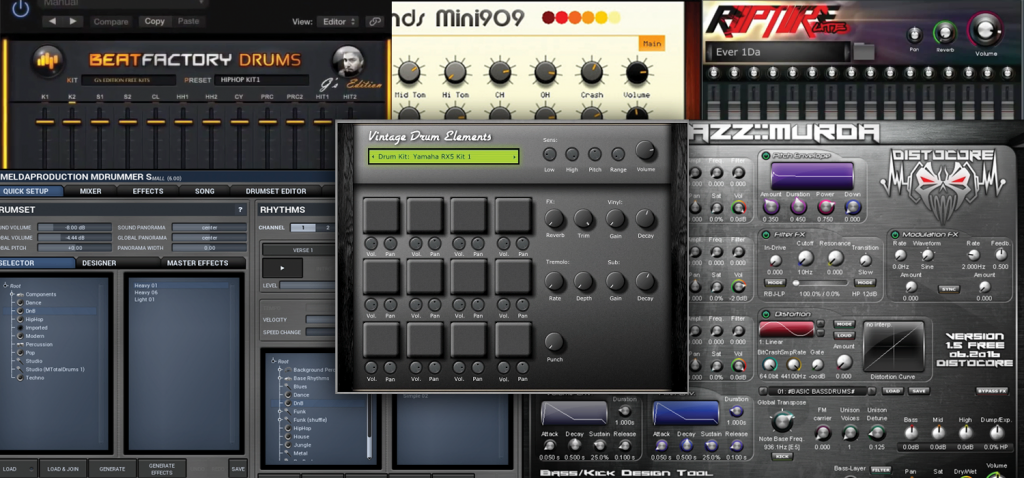Click the Load & Join button
Viewport: 1024px width, 478px height.
pos(63,468)
